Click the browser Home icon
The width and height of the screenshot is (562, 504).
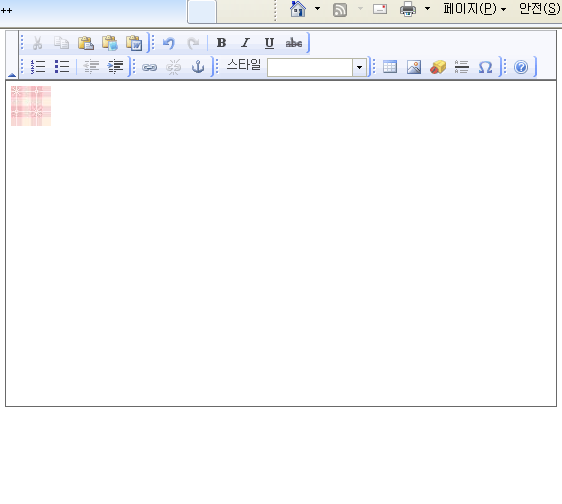[298, 9]
